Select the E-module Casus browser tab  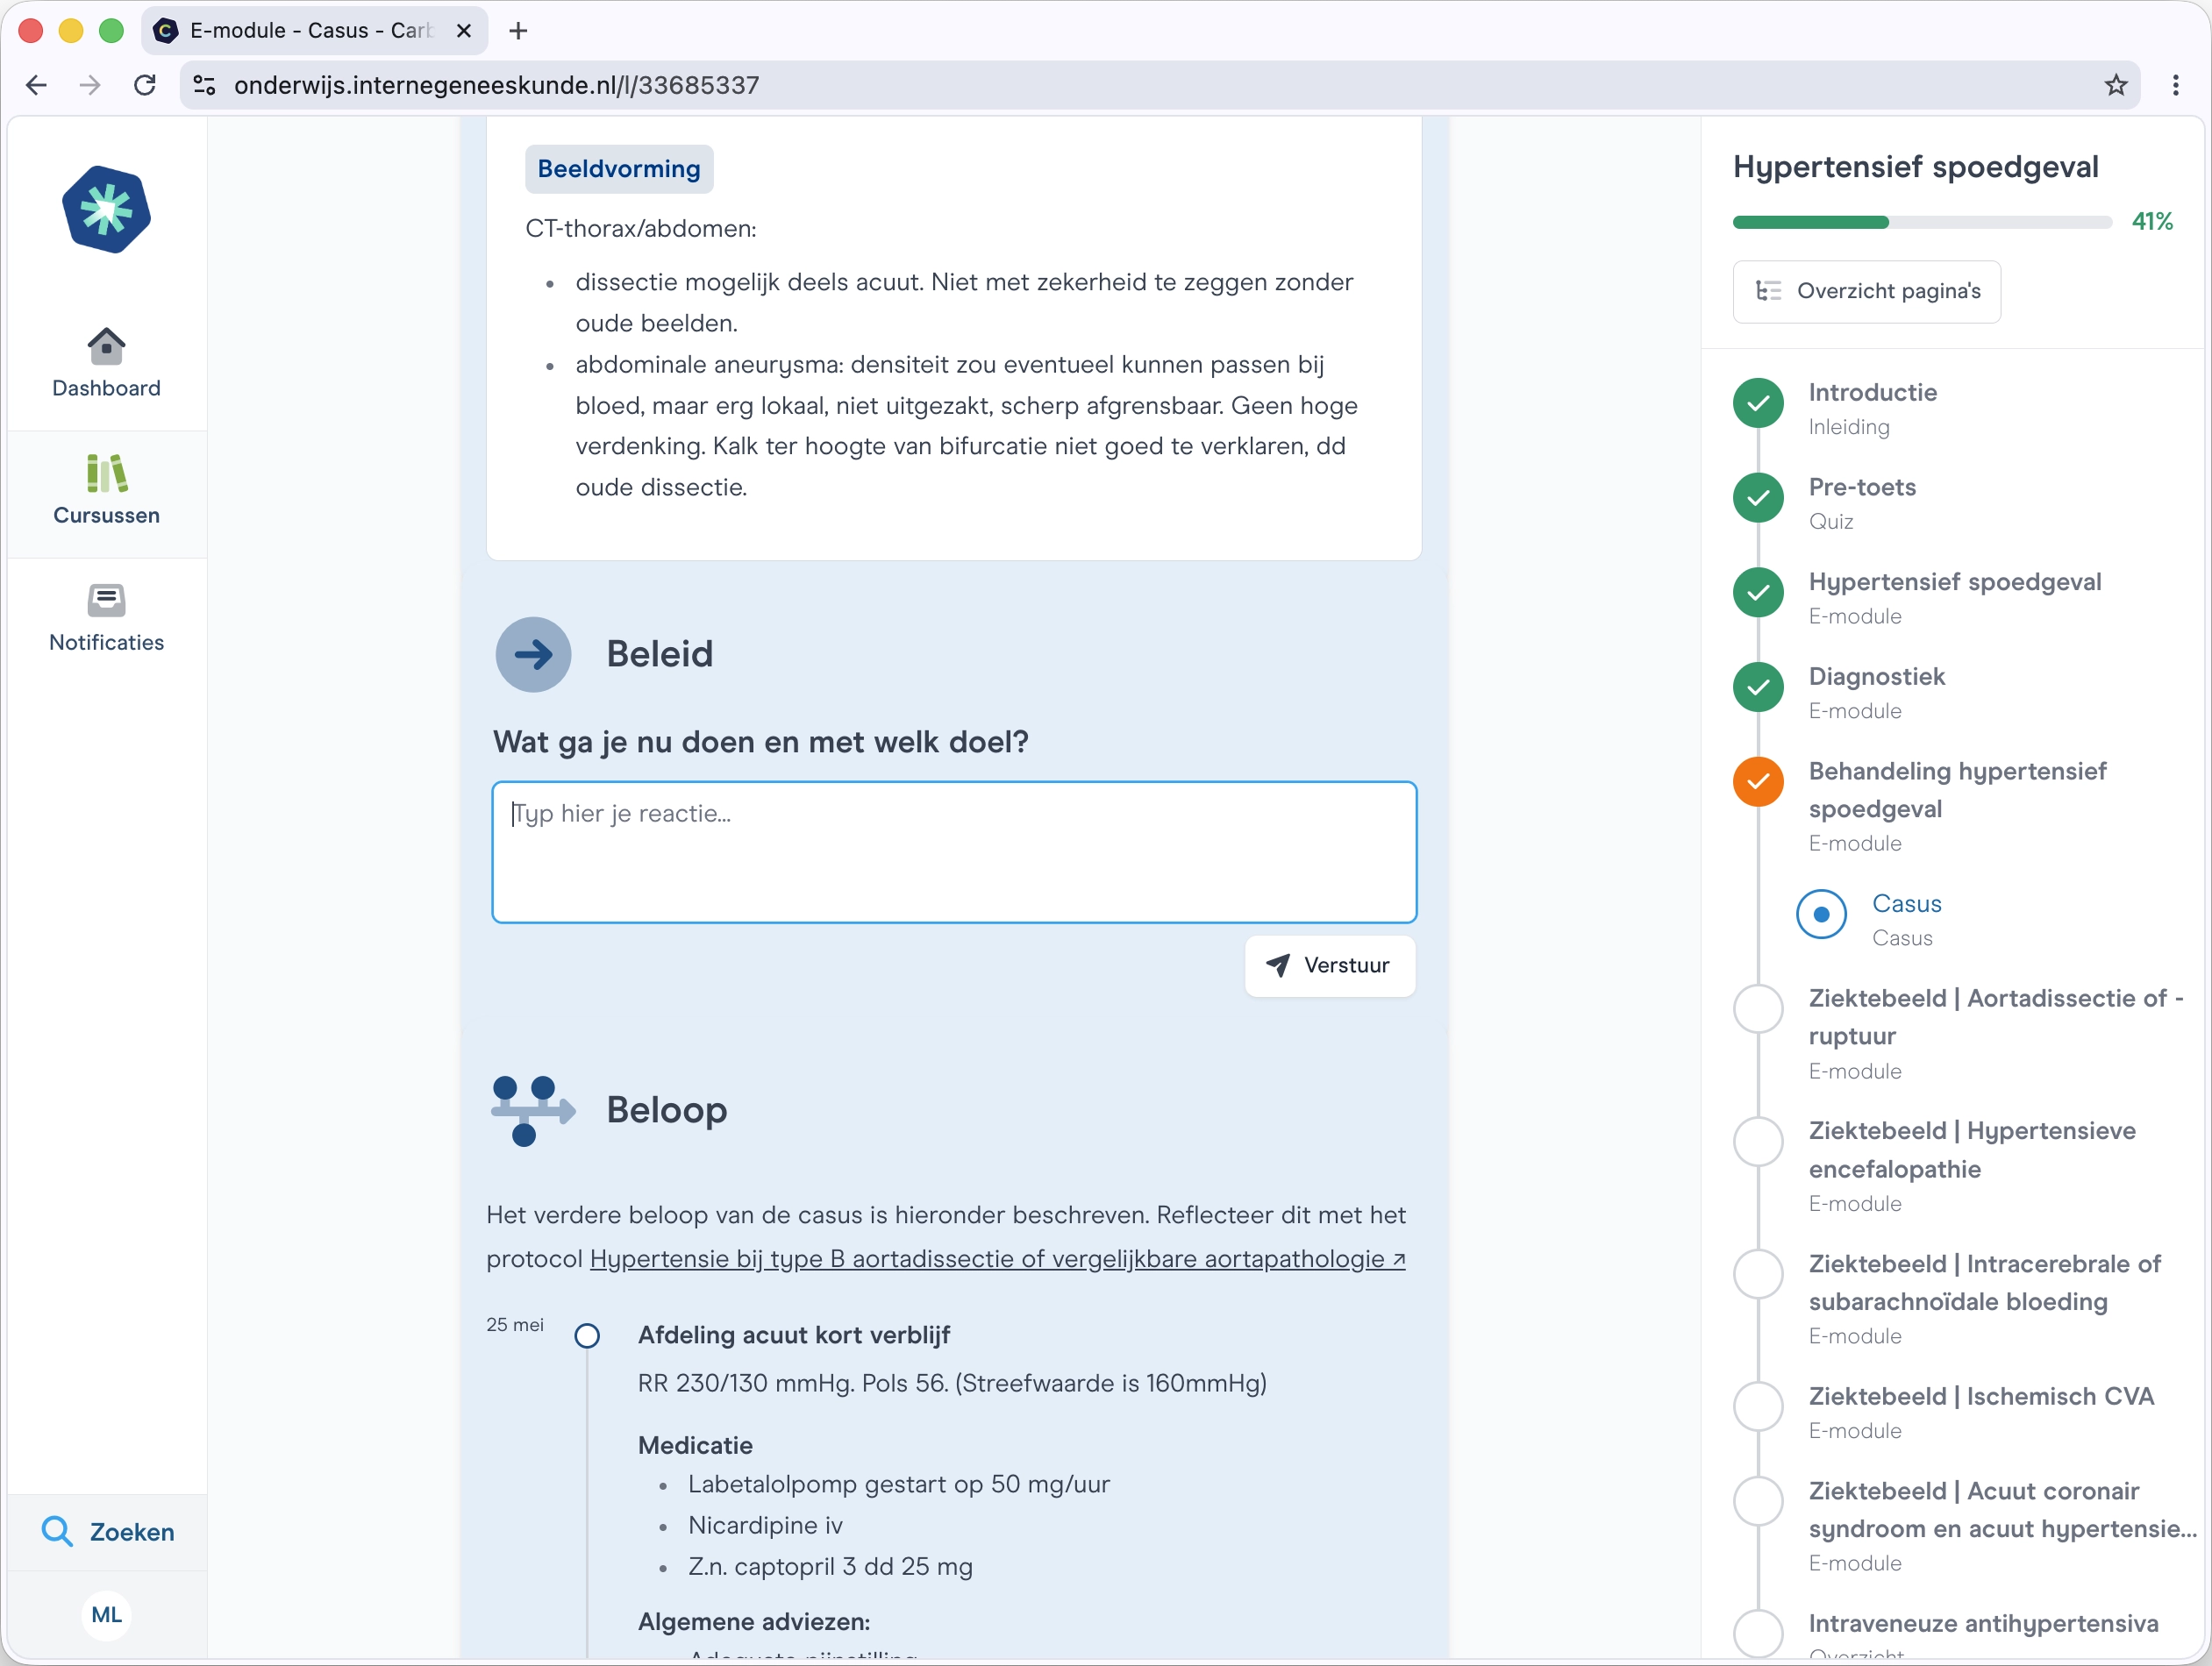tap(314, 31)
